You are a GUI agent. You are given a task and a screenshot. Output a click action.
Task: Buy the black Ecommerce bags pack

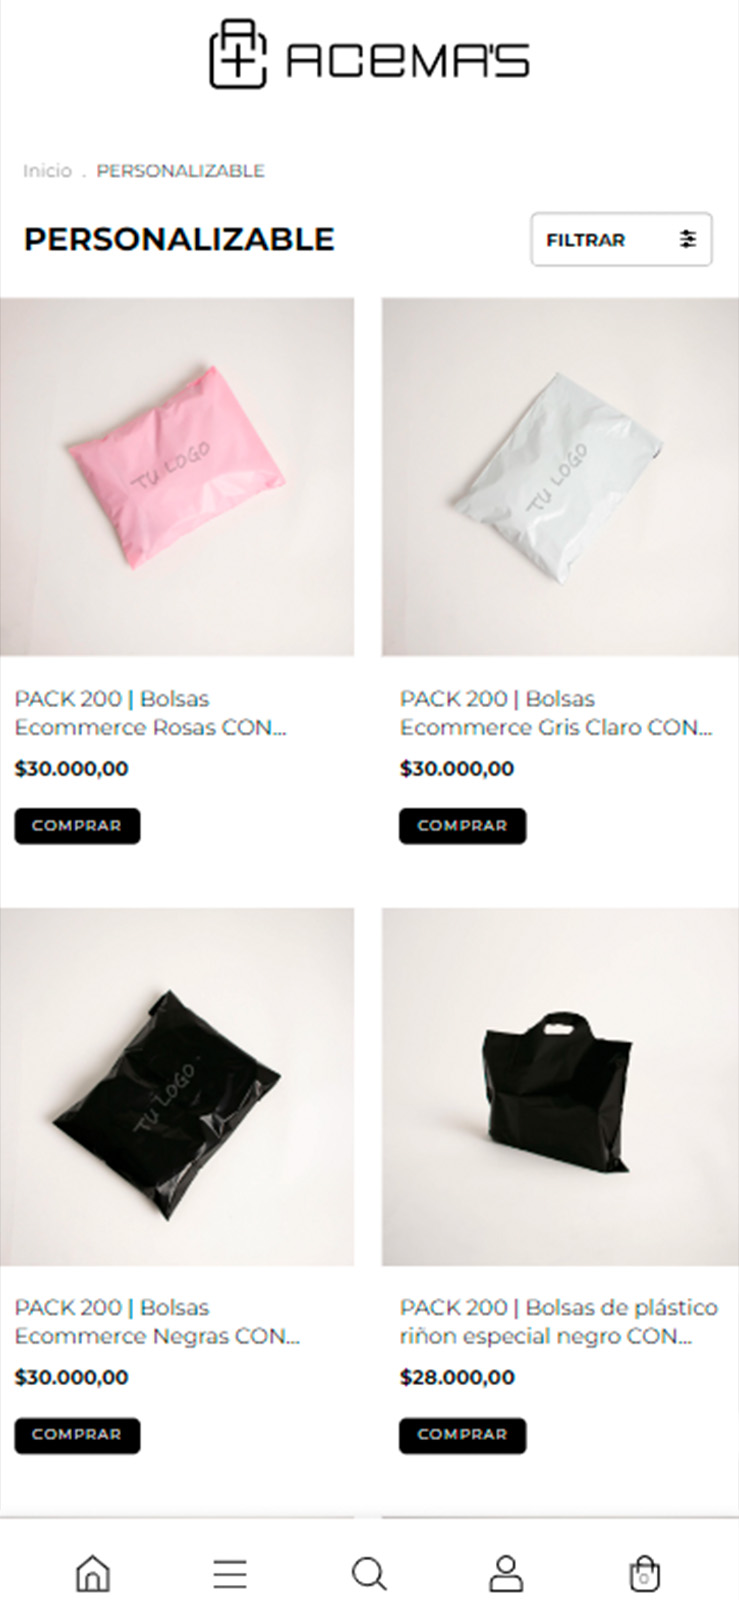pyautogui.click(x=77, y=1435)
